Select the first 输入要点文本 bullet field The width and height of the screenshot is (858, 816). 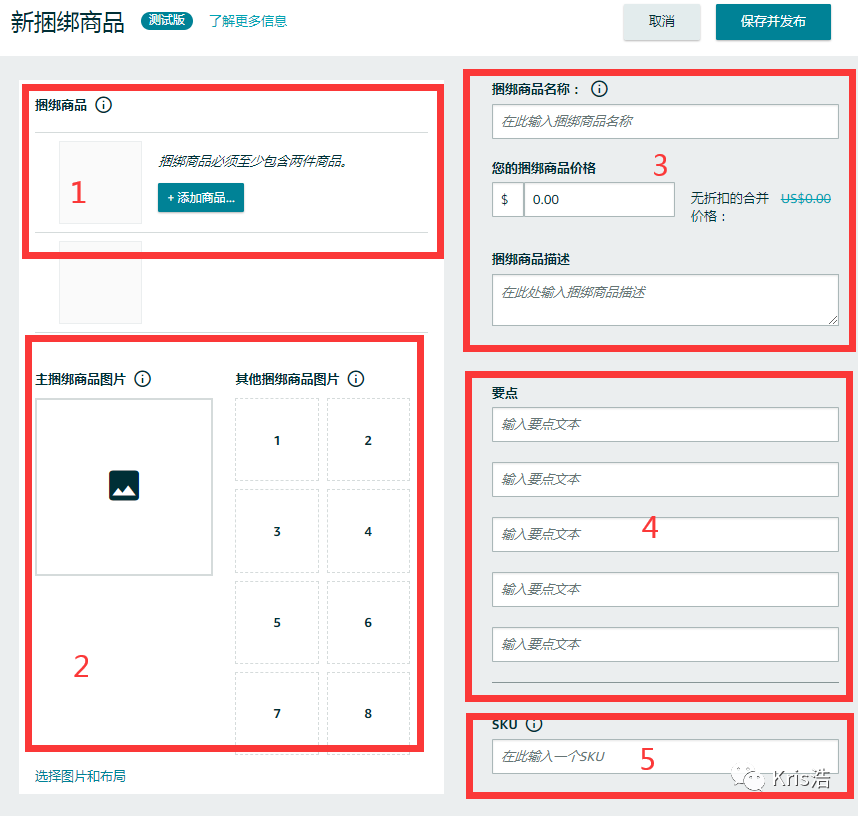(x=665, y=424)
